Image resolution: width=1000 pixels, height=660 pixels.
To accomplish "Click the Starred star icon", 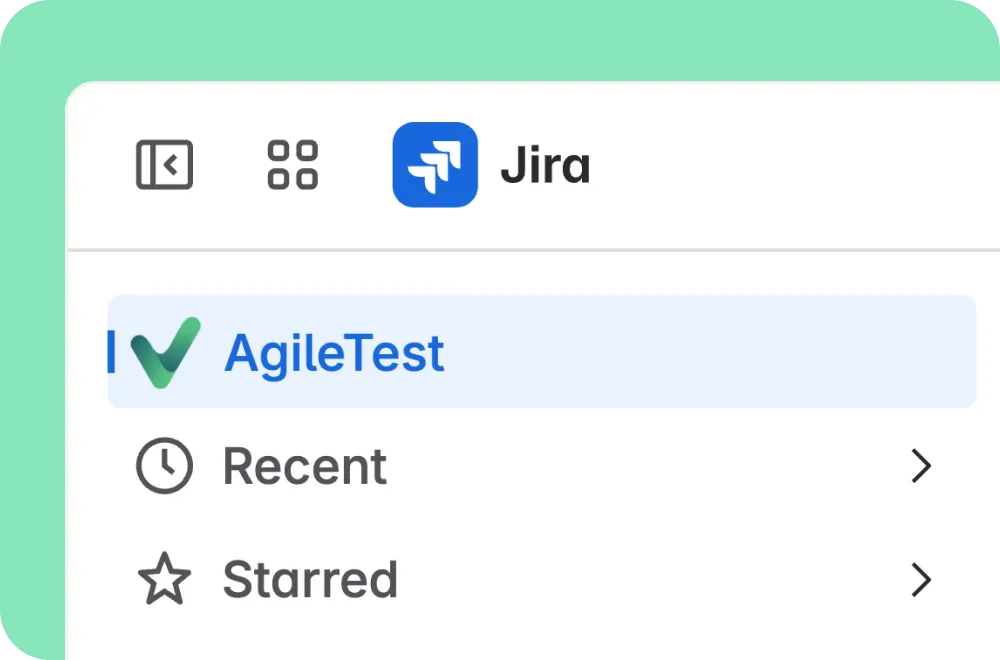I will [x=165, y=579].
